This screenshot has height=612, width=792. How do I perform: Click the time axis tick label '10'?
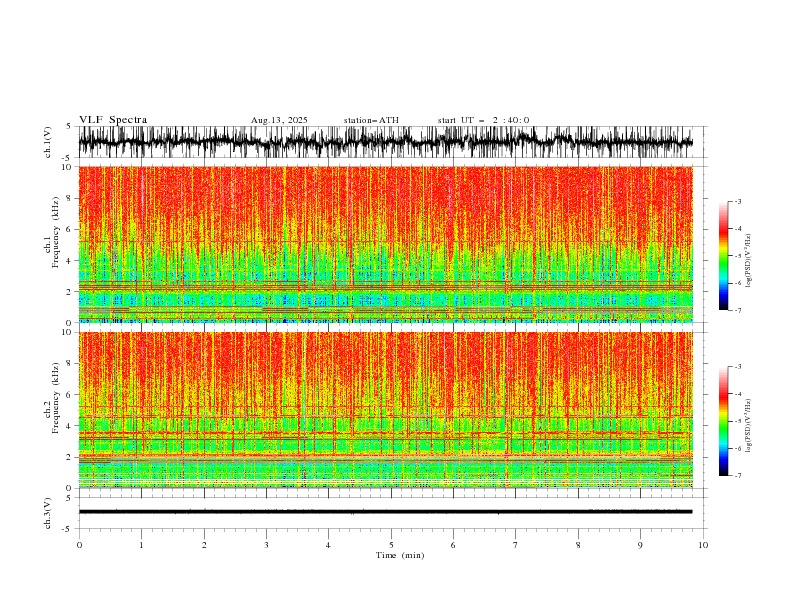click(703, 545)
